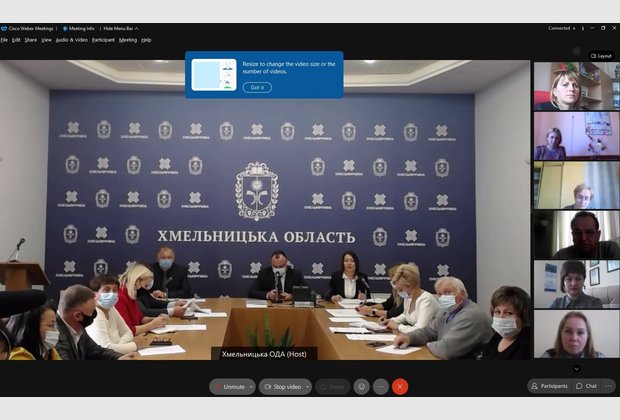
Task: Open the Participant menu
Action: [103, 40]
